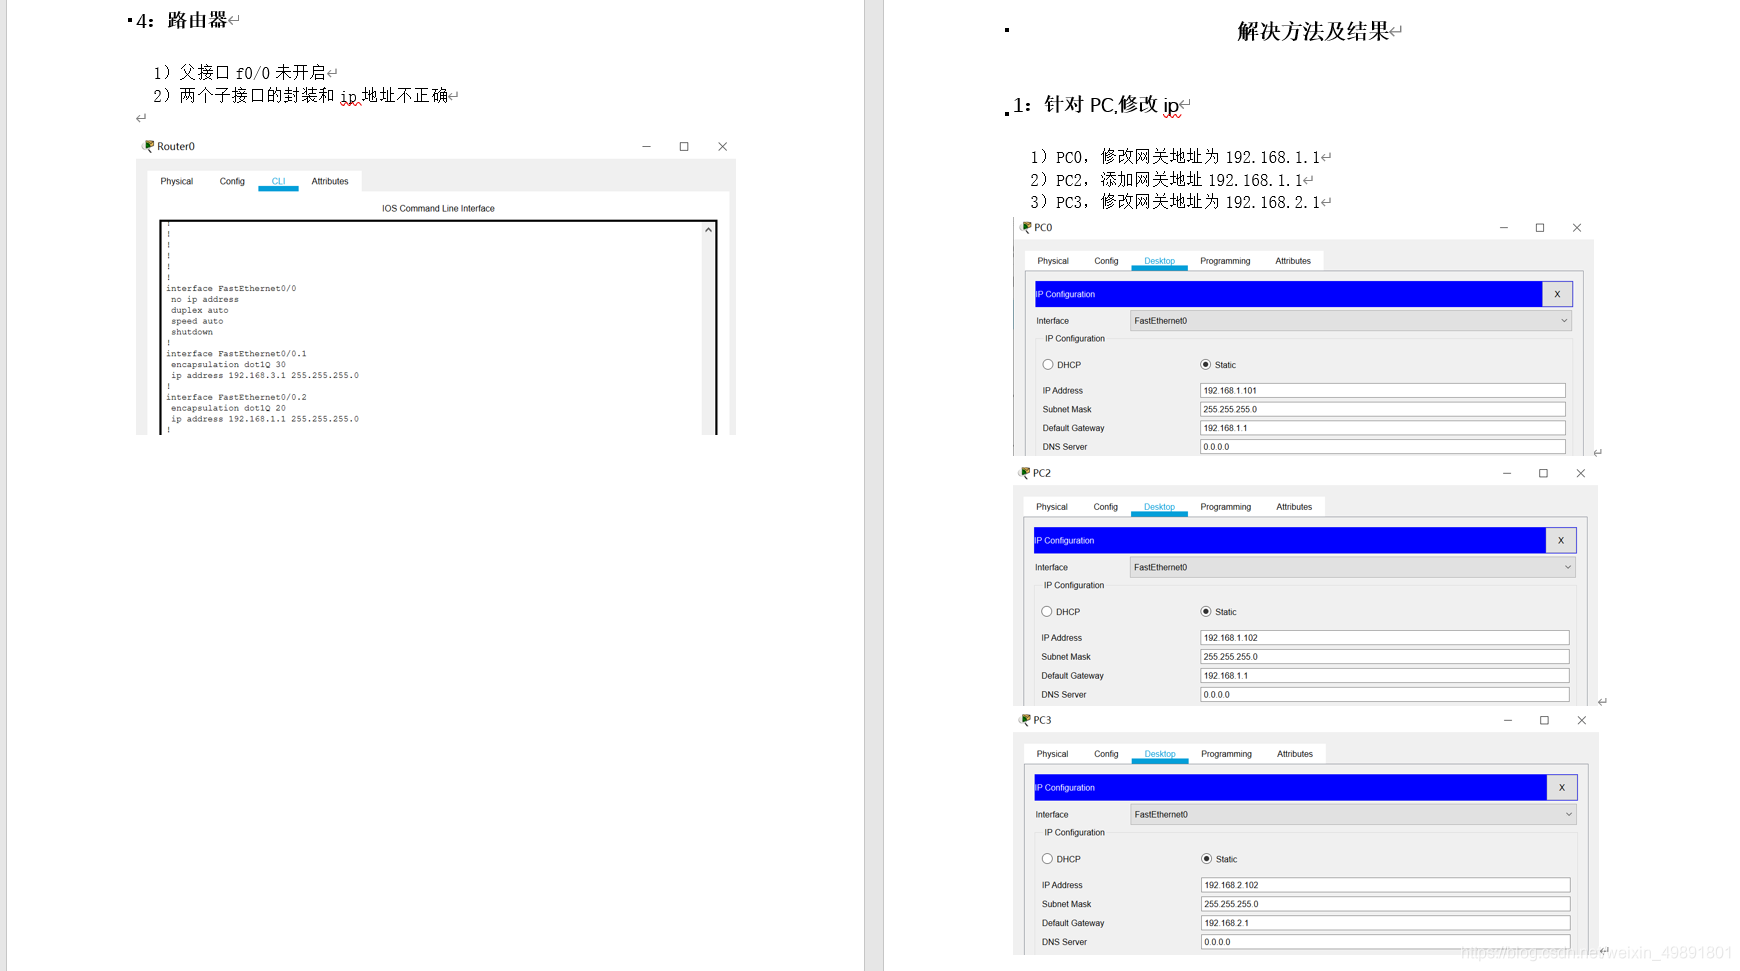Open Attributes tab in PC3
This screenshot has height=971, width=1740.
[1295, 754]
